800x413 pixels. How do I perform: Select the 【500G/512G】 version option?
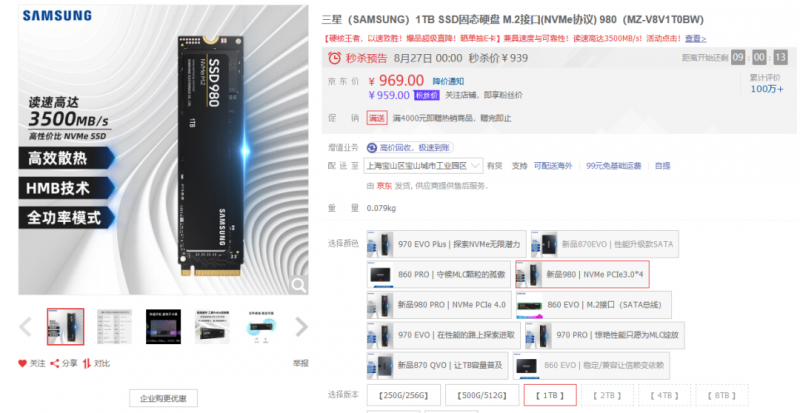click(x=482, y=395)
